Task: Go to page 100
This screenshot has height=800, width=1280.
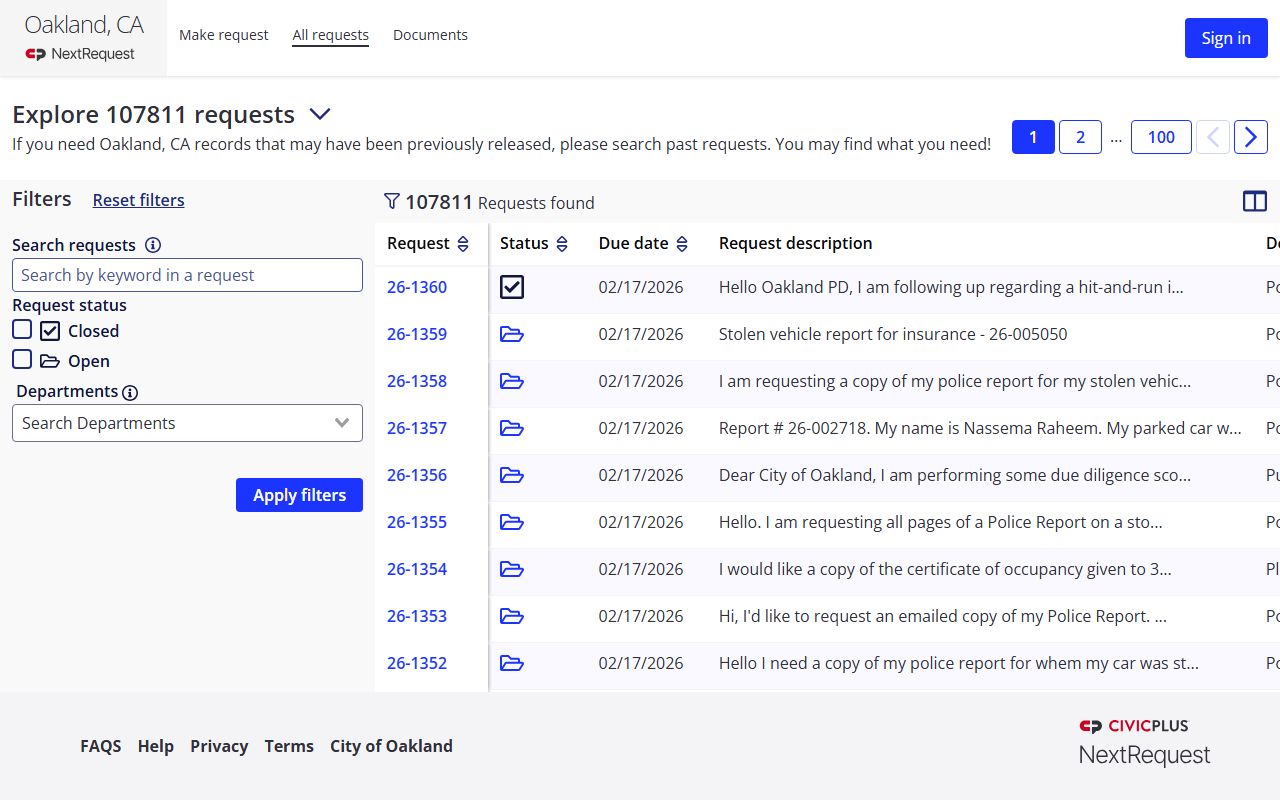Action: 1161,137
